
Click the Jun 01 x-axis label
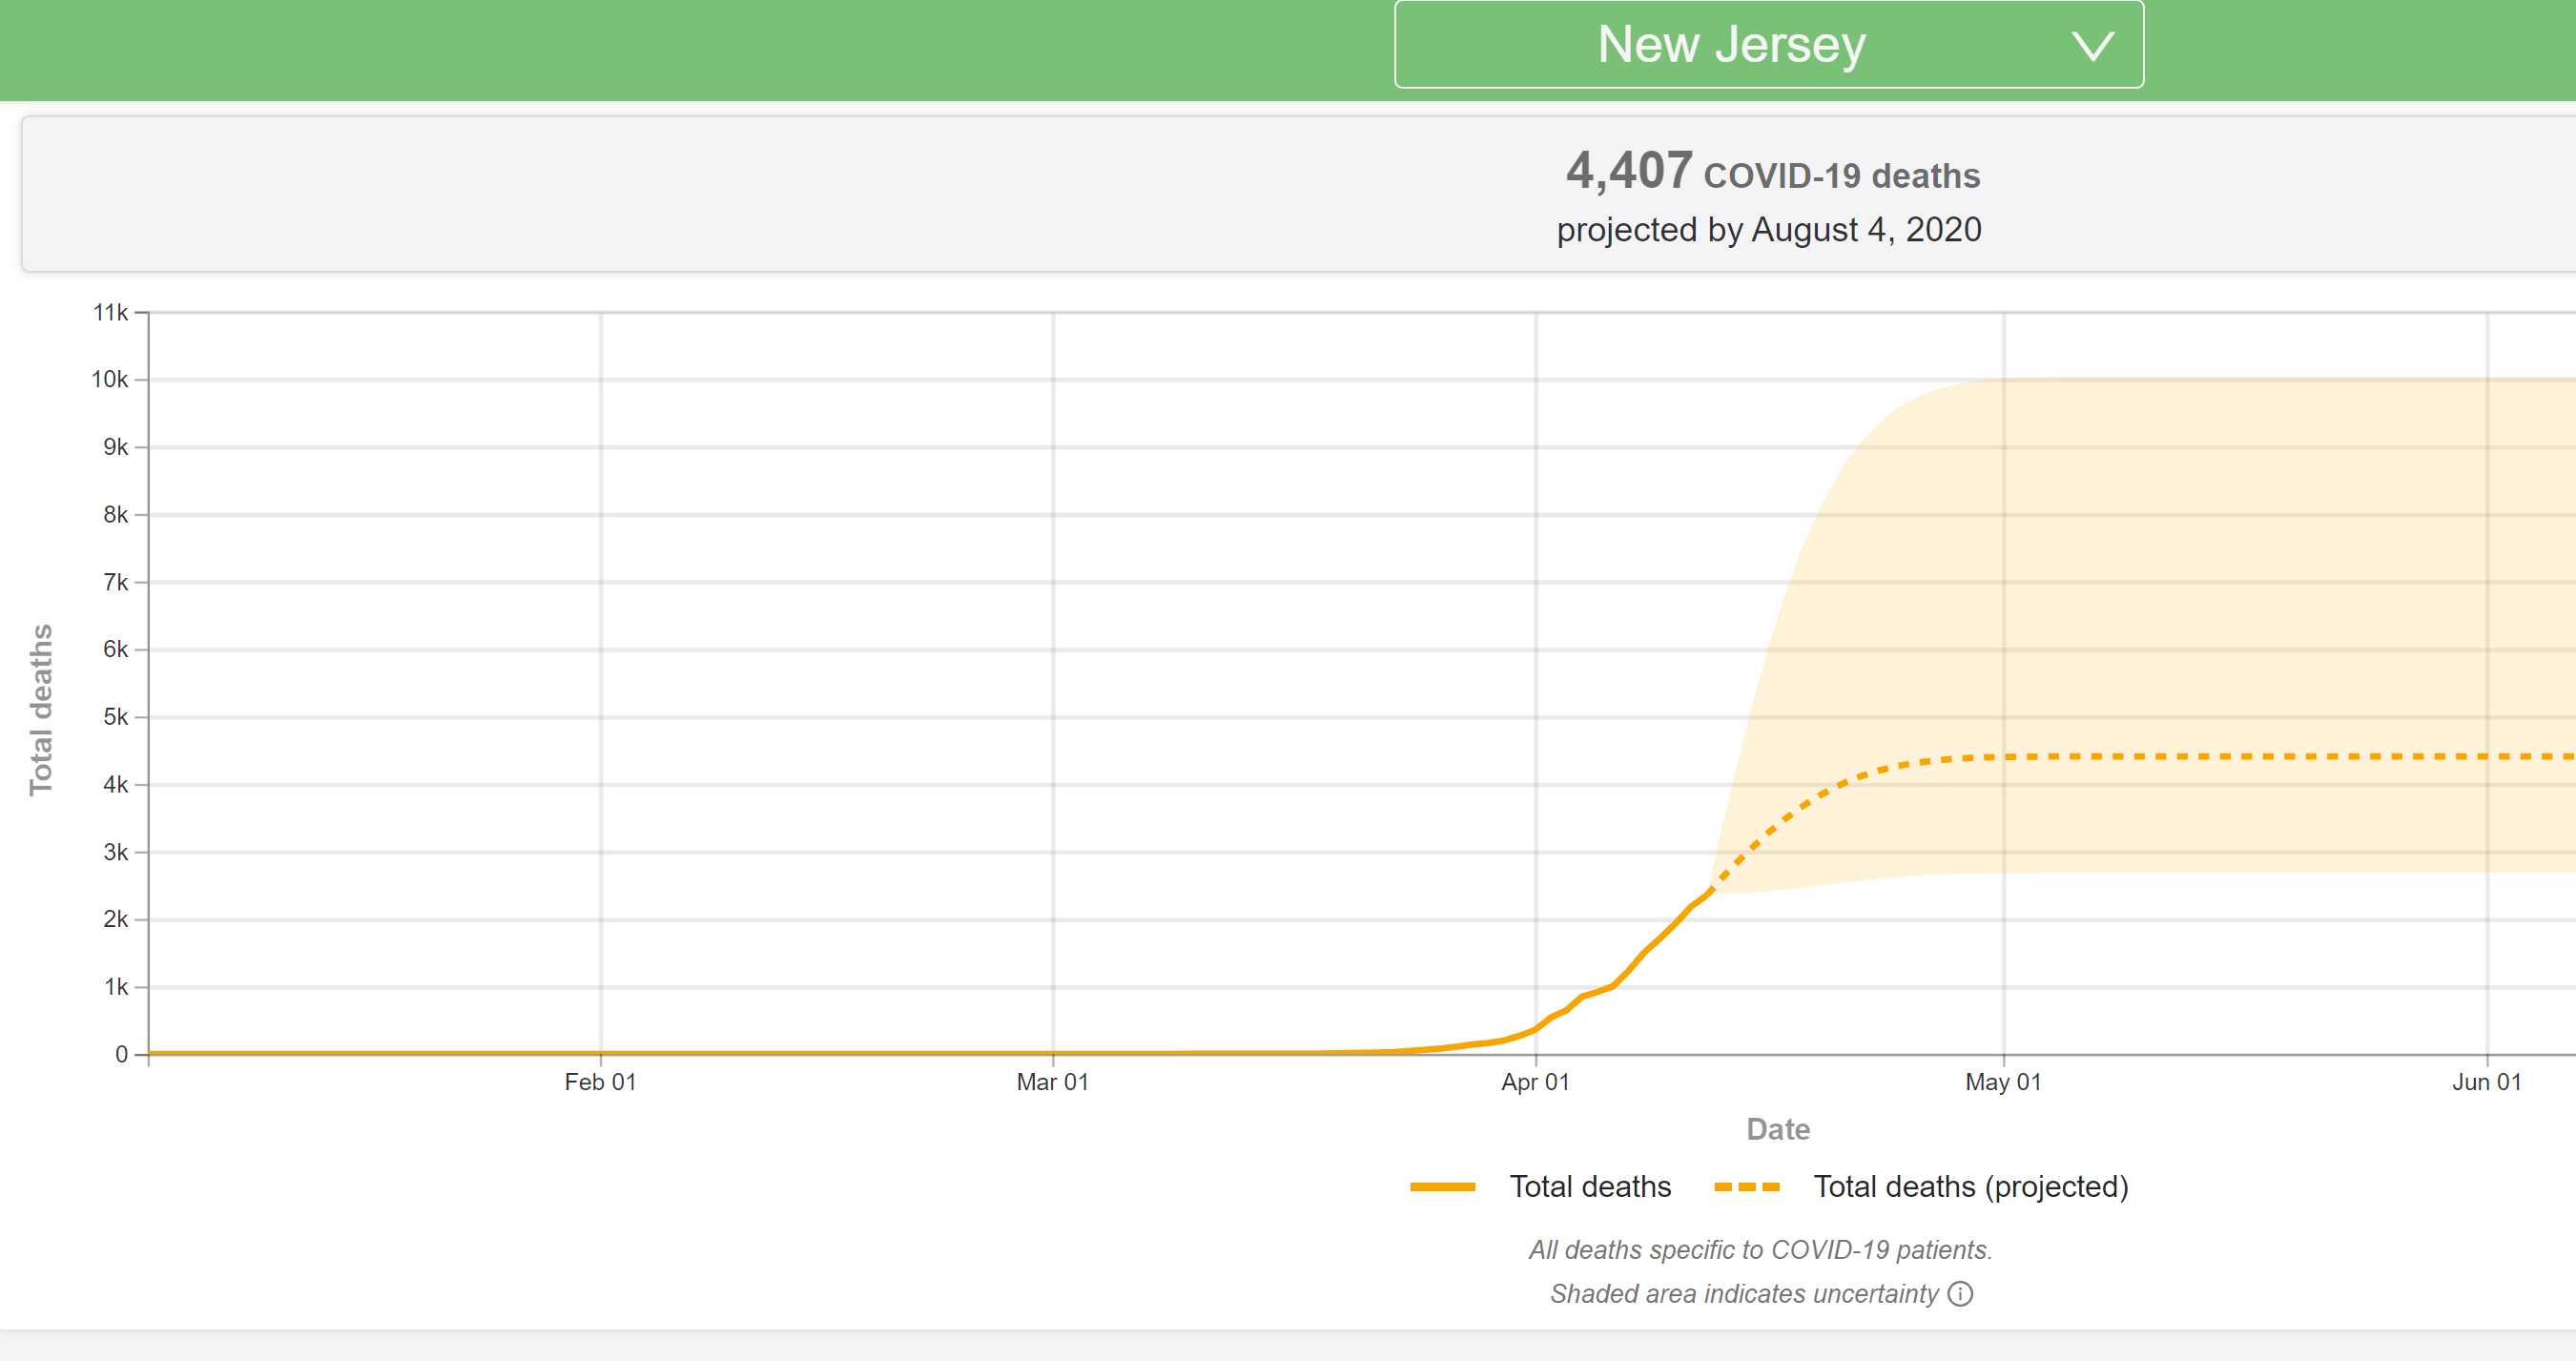2487,1082
